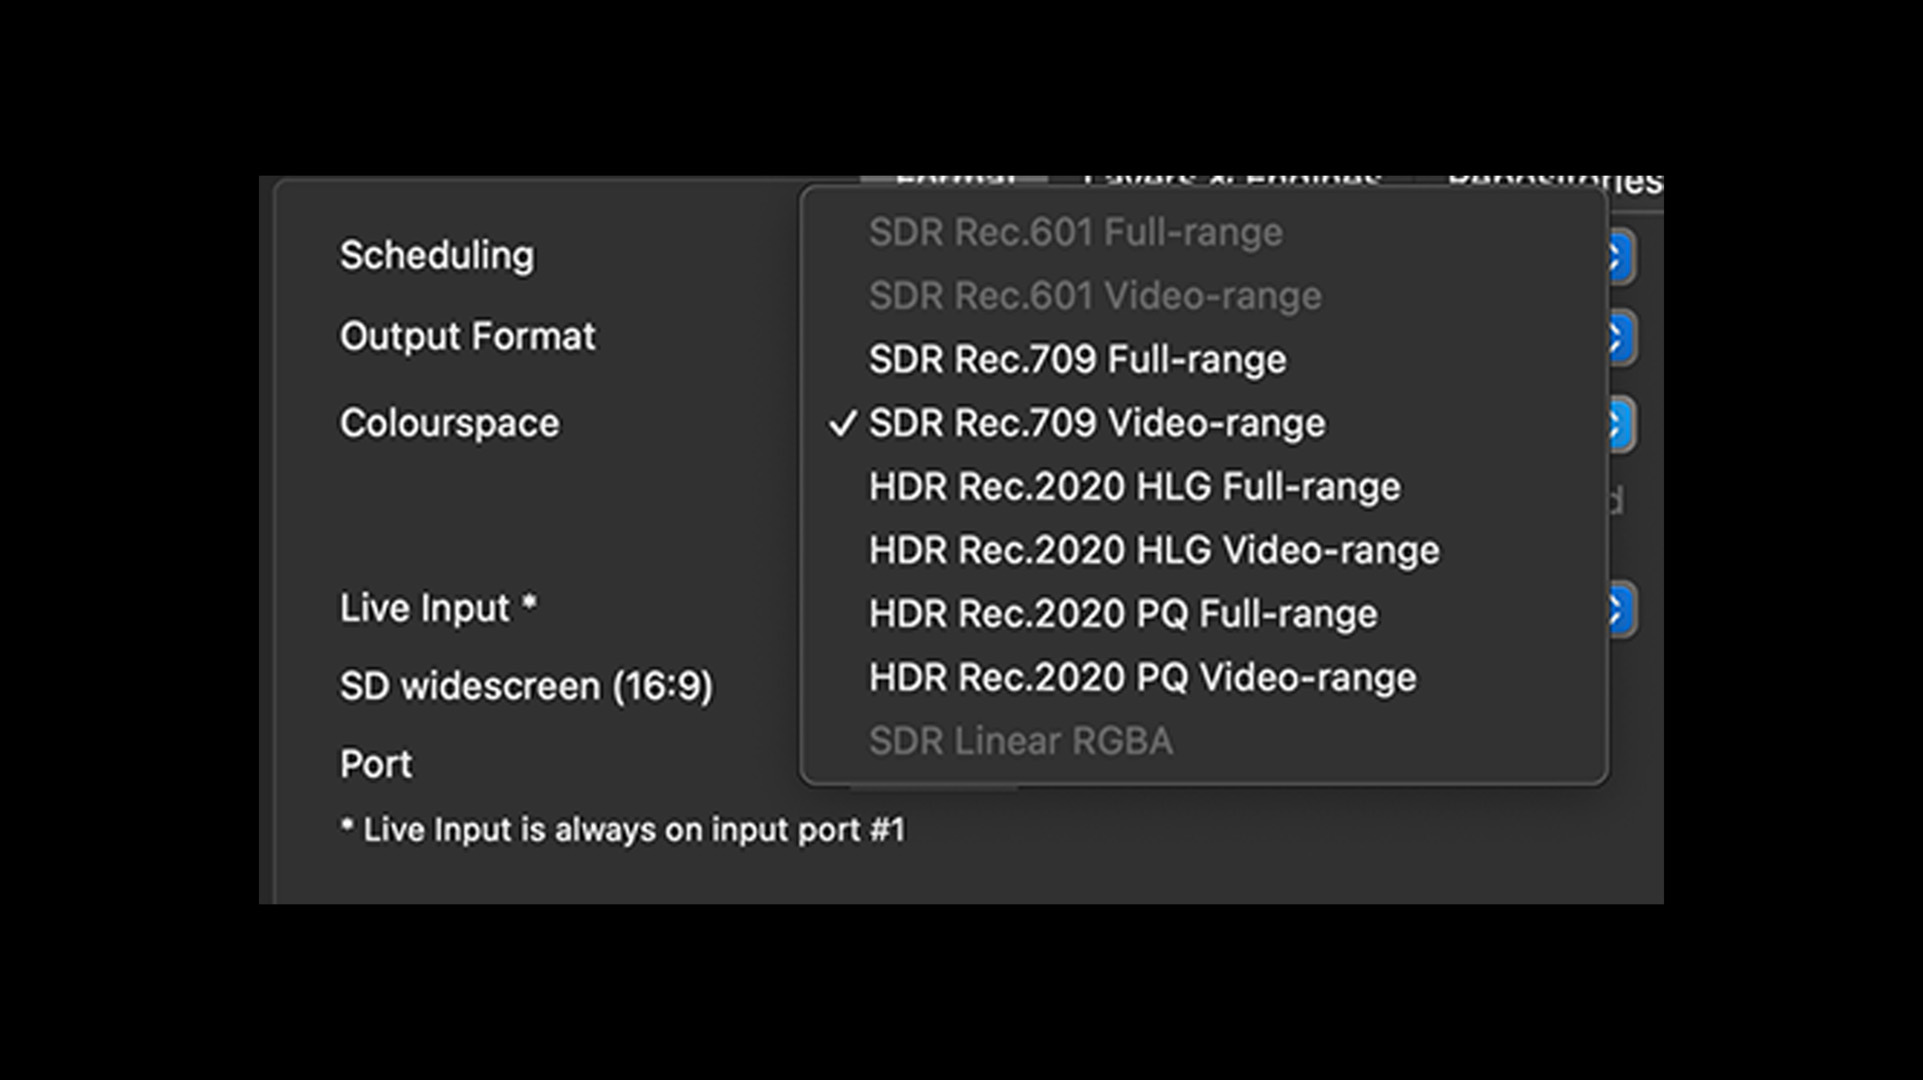Open the Scheduling dropdown arrow

(x=1620, y=257)
